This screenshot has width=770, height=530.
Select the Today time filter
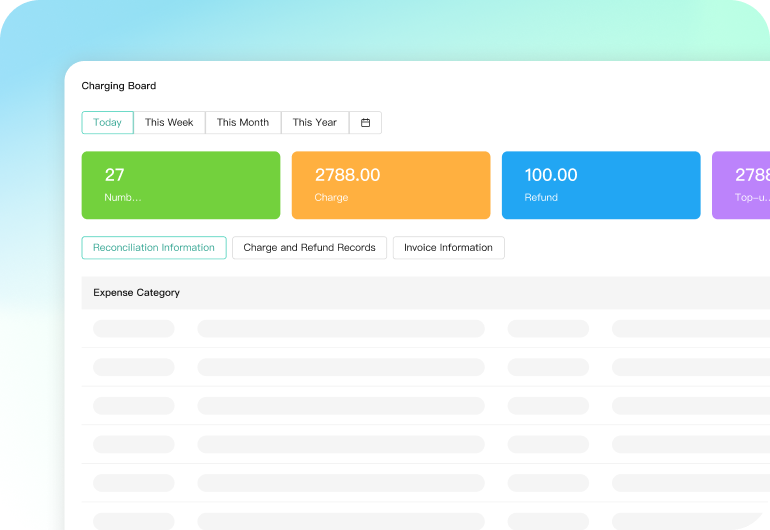click(x=107, y=123)
